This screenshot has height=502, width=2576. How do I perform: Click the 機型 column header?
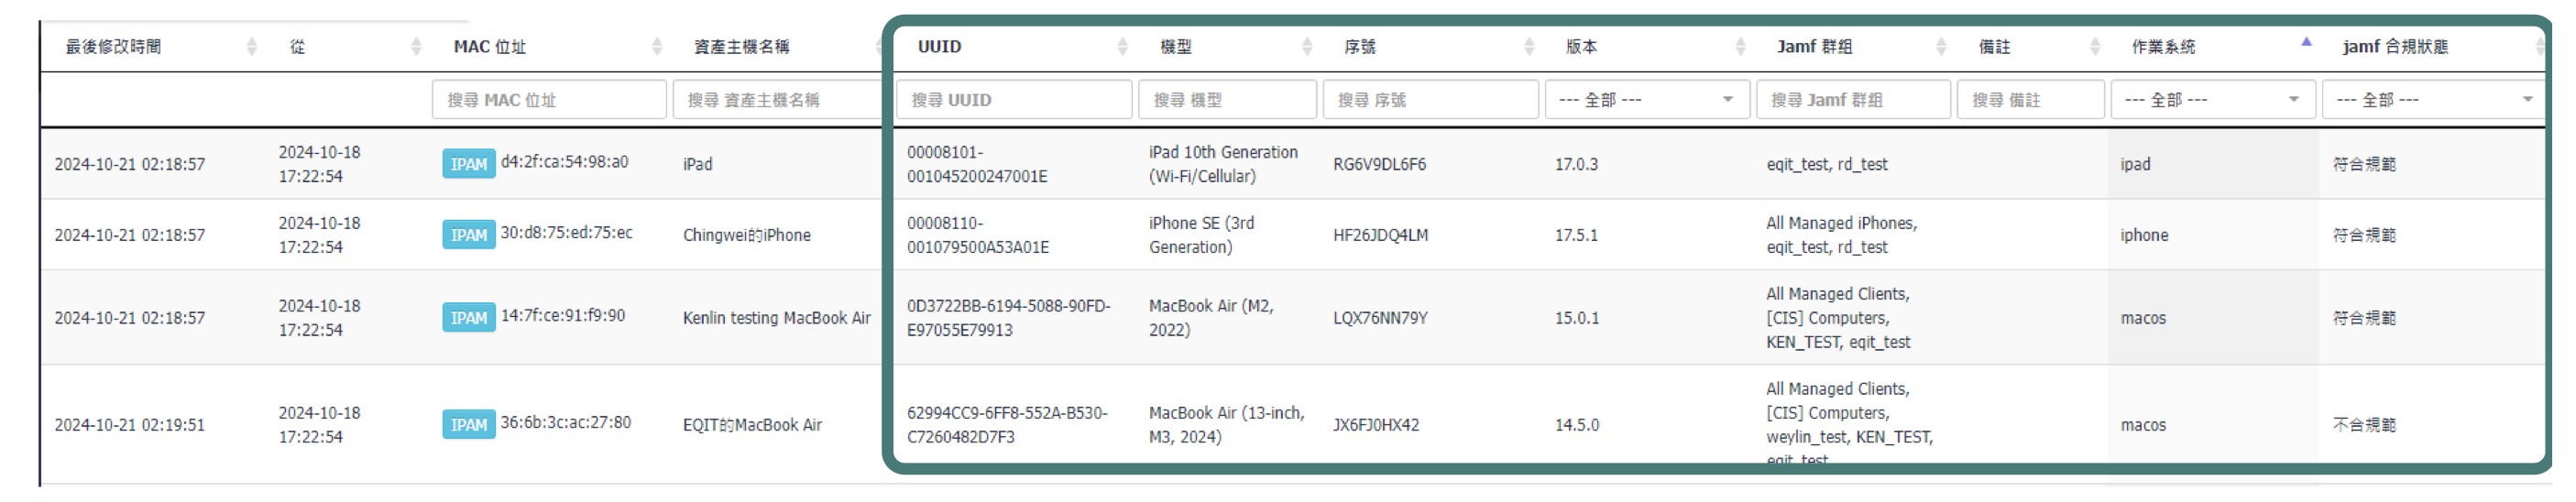point(1176,47)
